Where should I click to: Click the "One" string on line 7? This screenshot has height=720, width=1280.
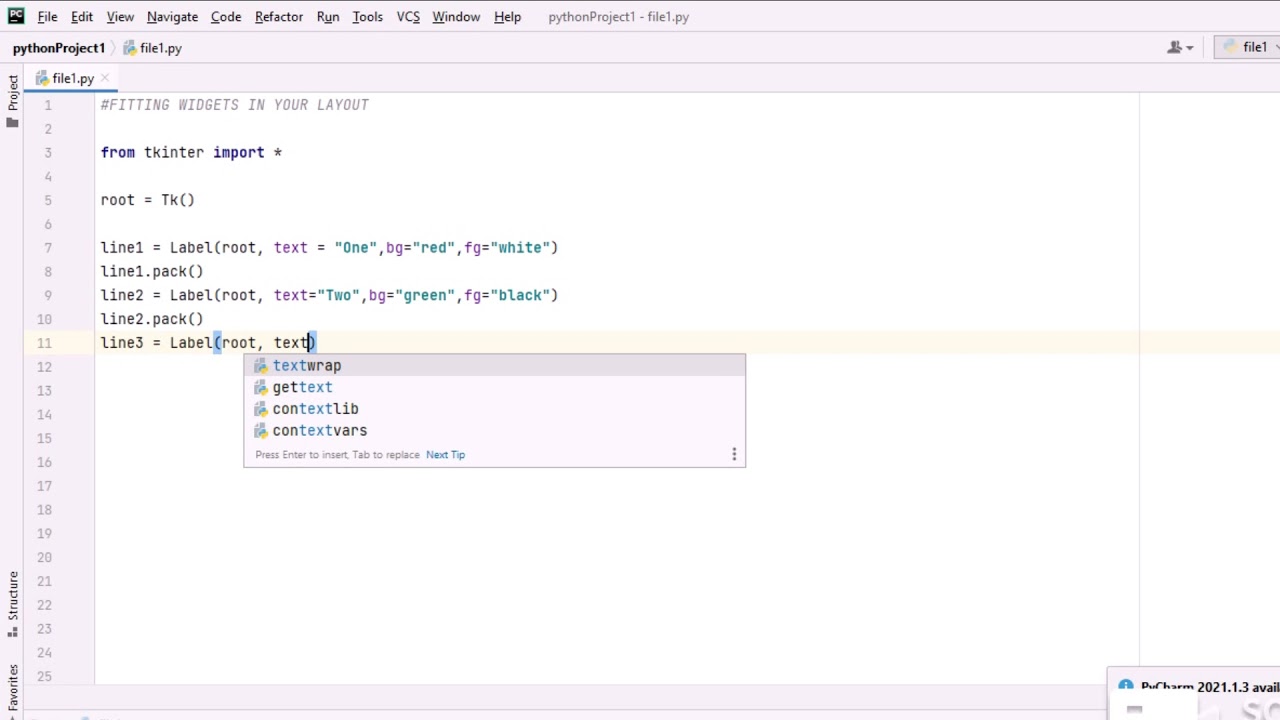[356, 248]
